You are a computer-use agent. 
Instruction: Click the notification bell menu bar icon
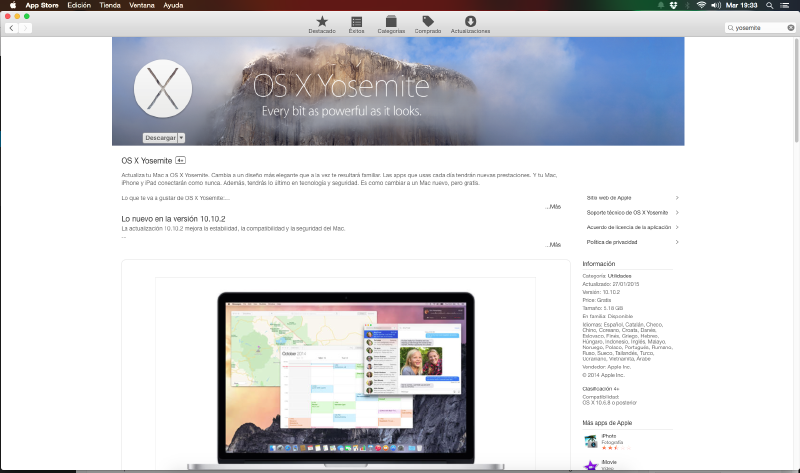point(660,5)
